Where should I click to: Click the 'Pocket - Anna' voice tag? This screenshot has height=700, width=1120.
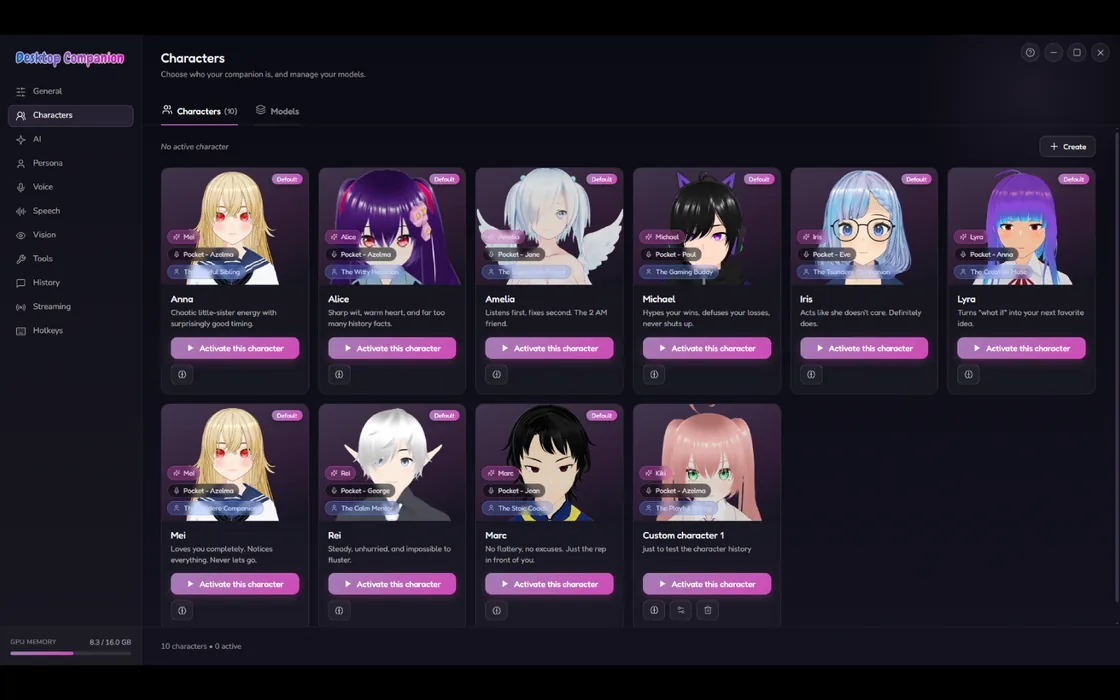(986, 254)
